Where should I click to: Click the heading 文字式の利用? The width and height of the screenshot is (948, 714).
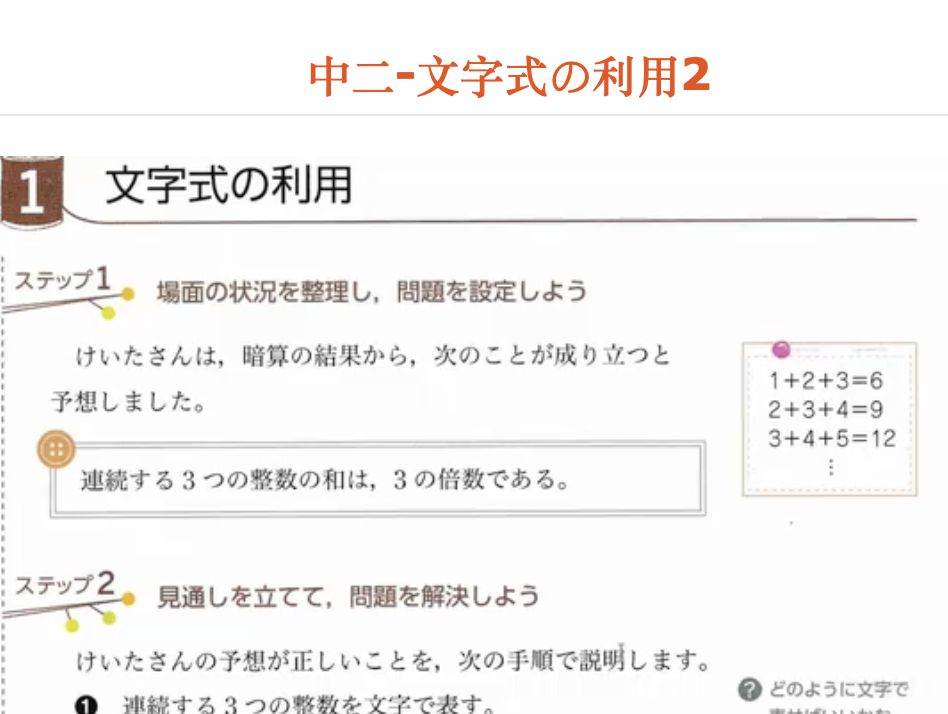coord(229,185)
